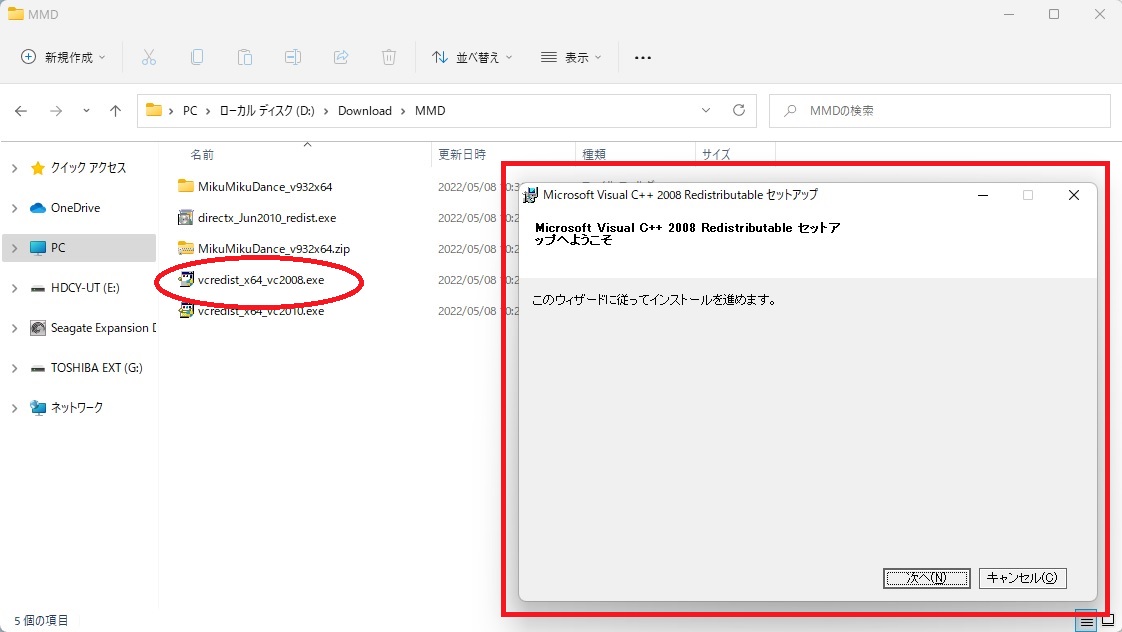Click the HDCY-UT (E:) drive icon
Viewport: 1122px width, 632px height.
(x=38, y=288)
